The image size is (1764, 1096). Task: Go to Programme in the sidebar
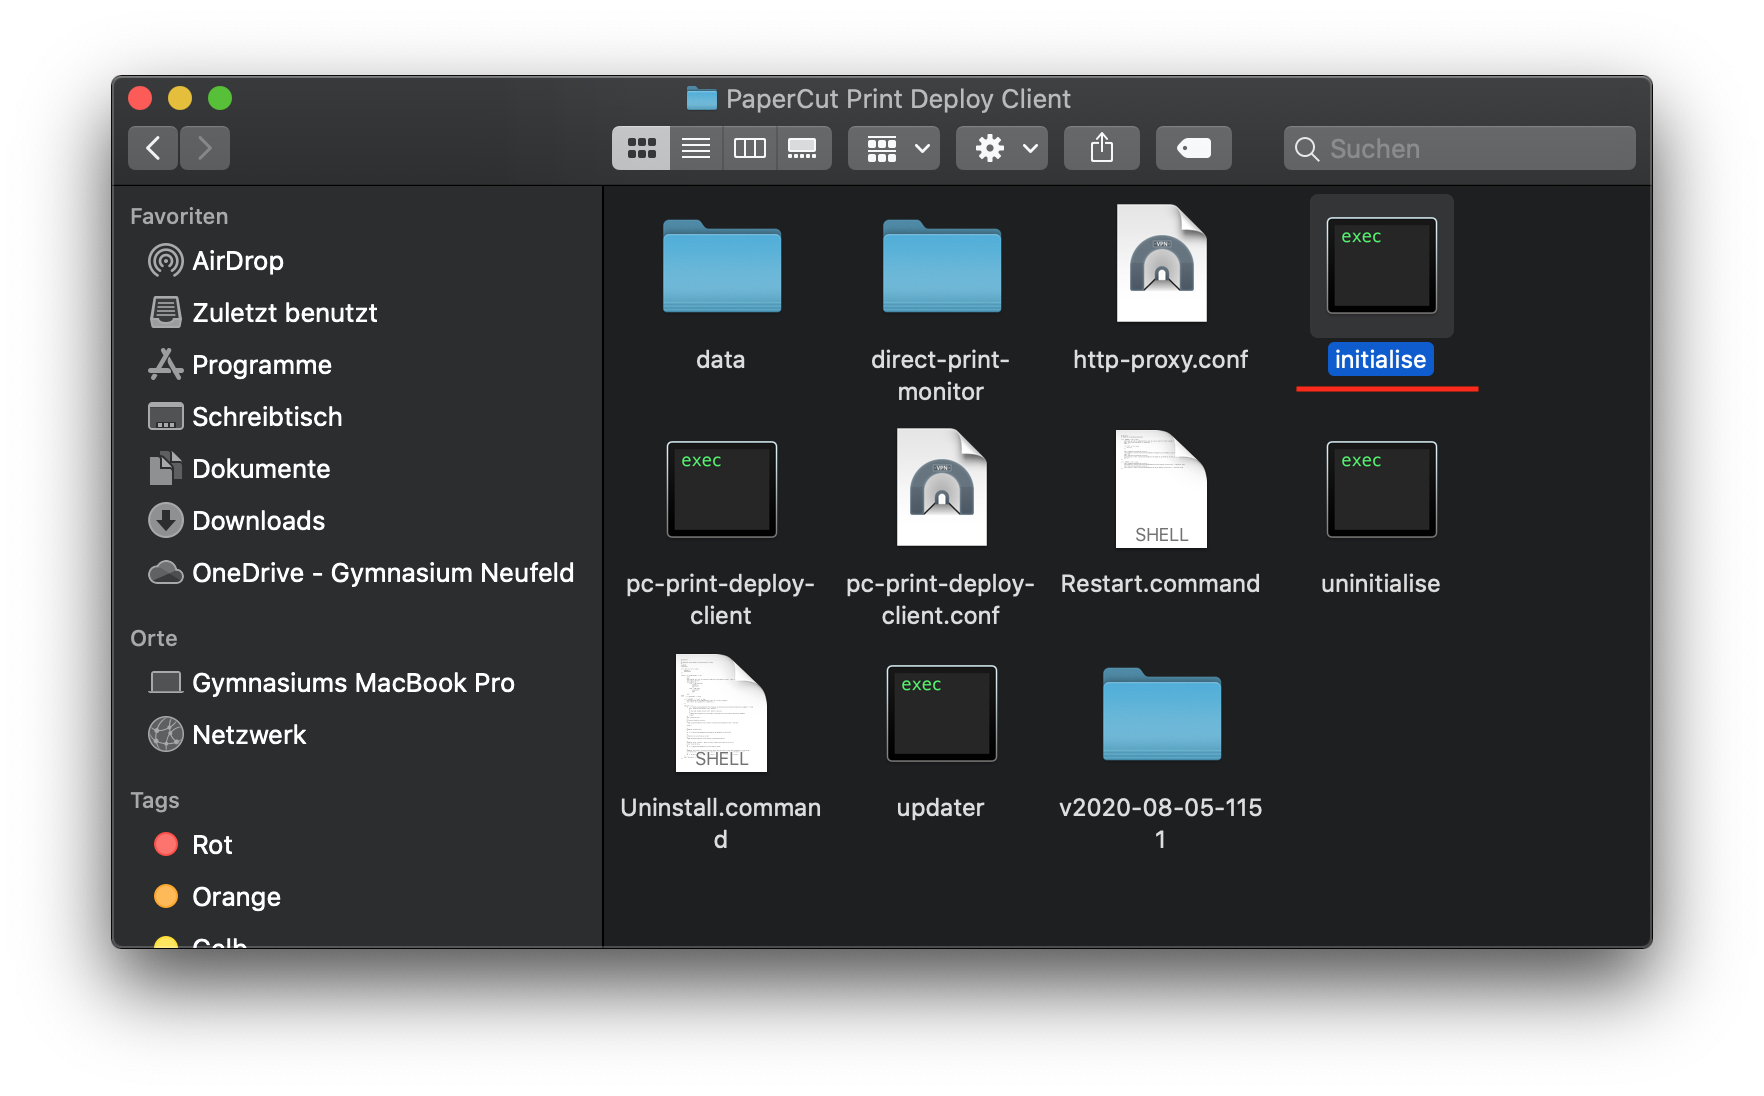(261, 365)
